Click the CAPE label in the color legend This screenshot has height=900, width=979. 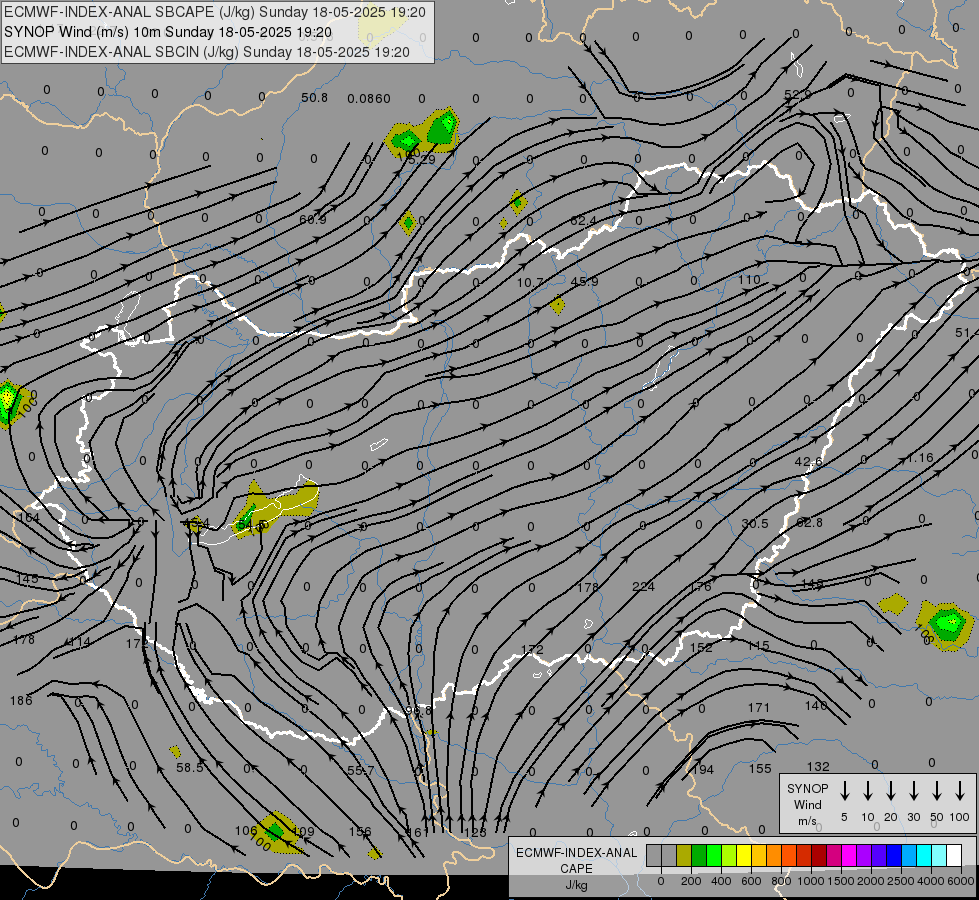[576, 869]
